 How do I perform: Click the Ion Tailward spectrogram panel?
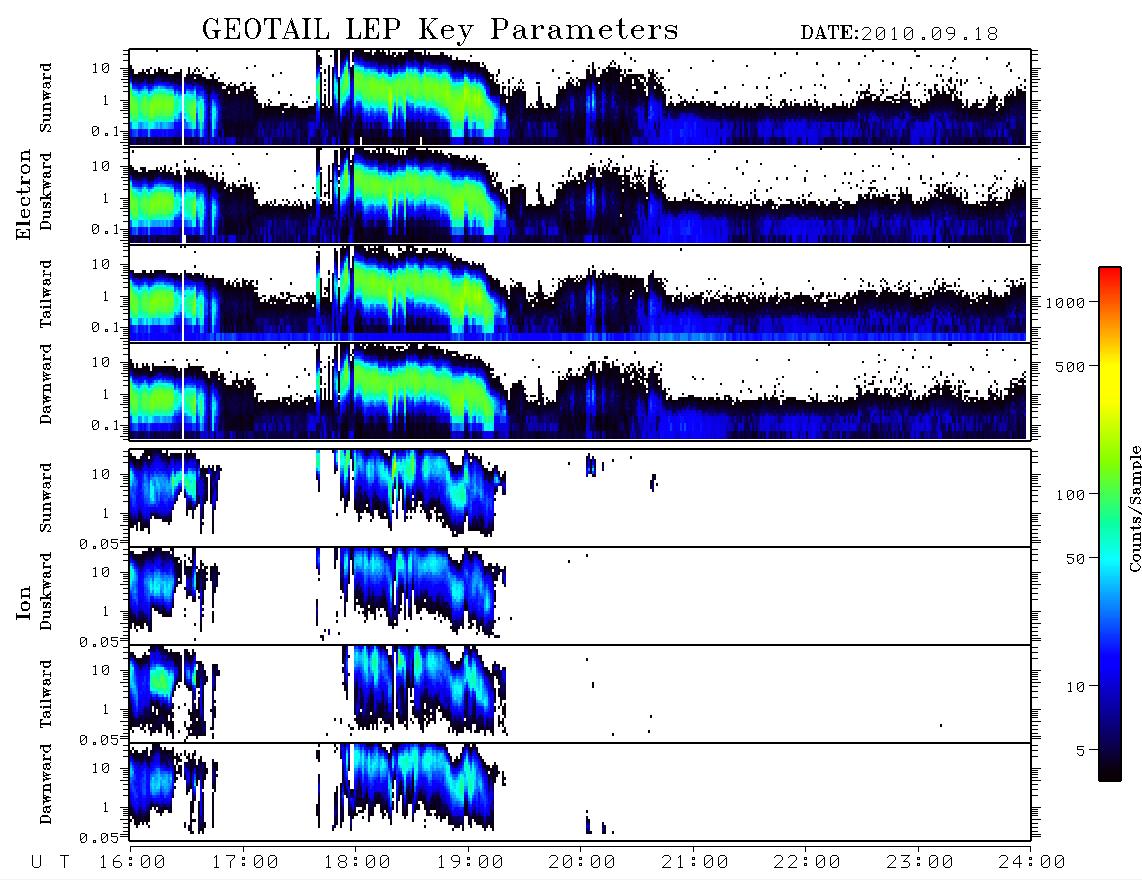click(580, 694)
